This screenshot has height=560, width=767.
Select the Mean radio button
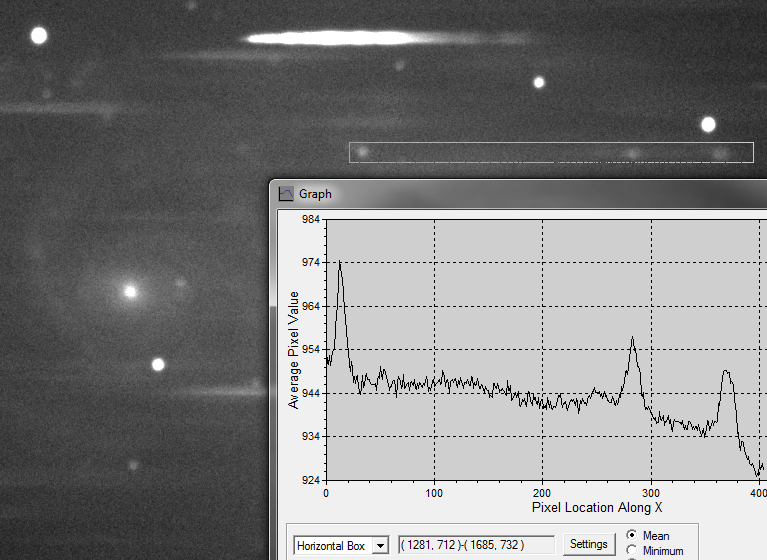tap(632, 536)
